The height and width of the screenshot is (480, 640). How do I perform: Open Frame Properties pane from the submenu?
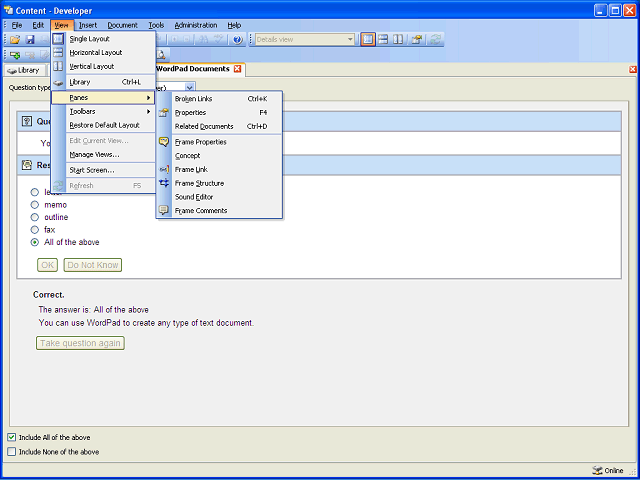pos(219,142)
